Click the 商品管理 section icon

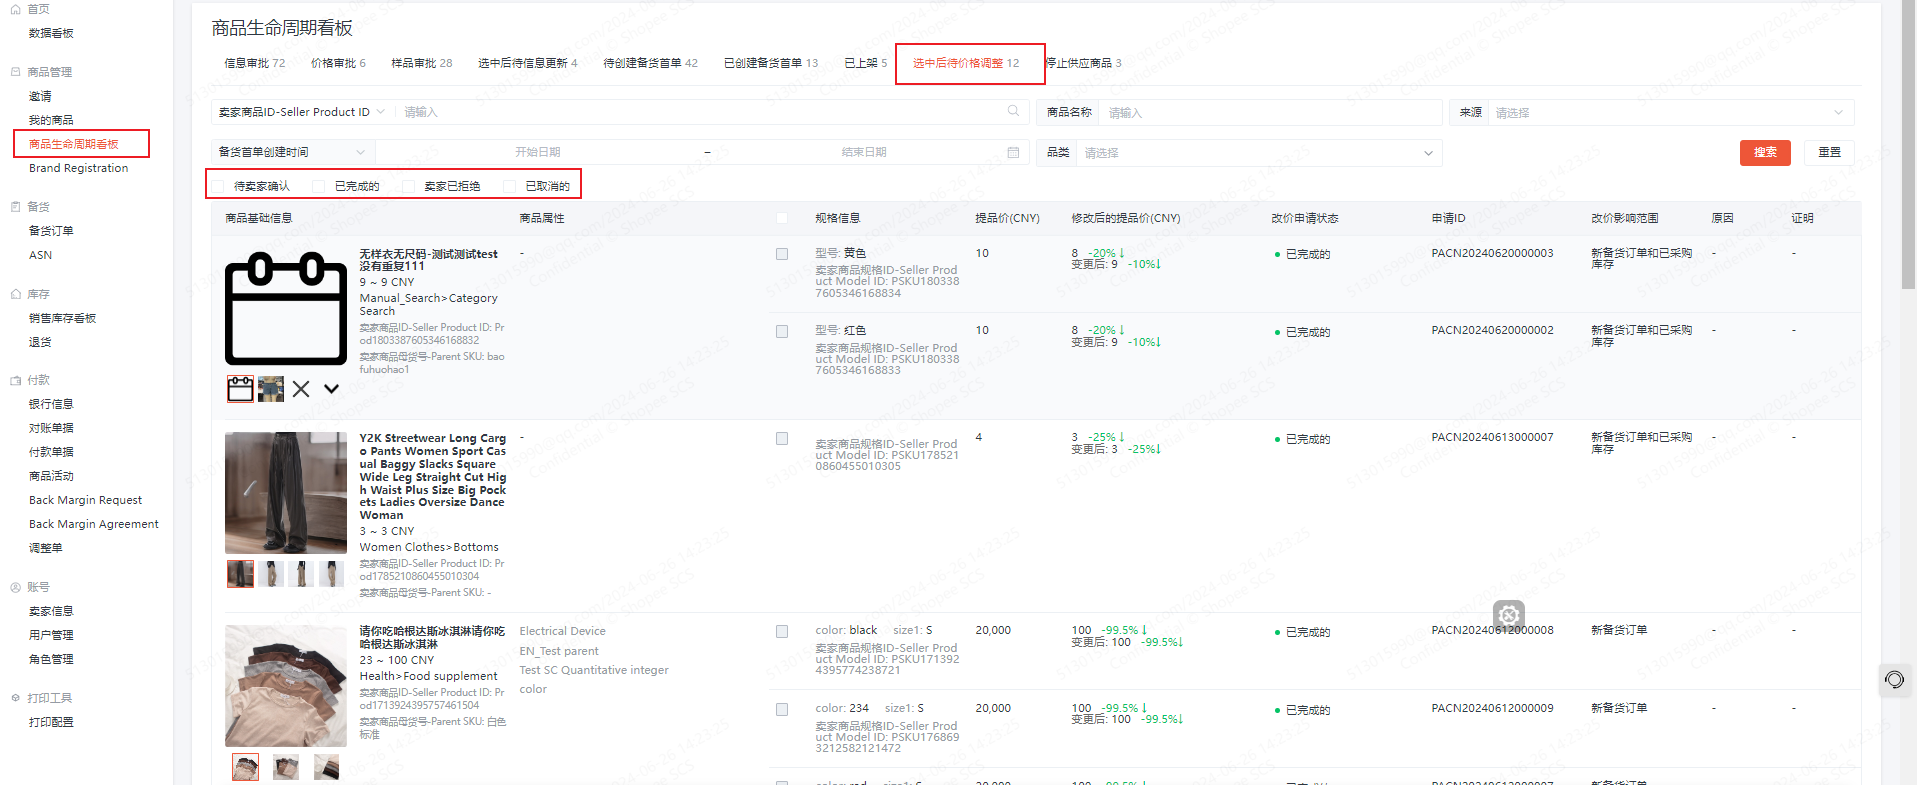[x=16, y=72]
